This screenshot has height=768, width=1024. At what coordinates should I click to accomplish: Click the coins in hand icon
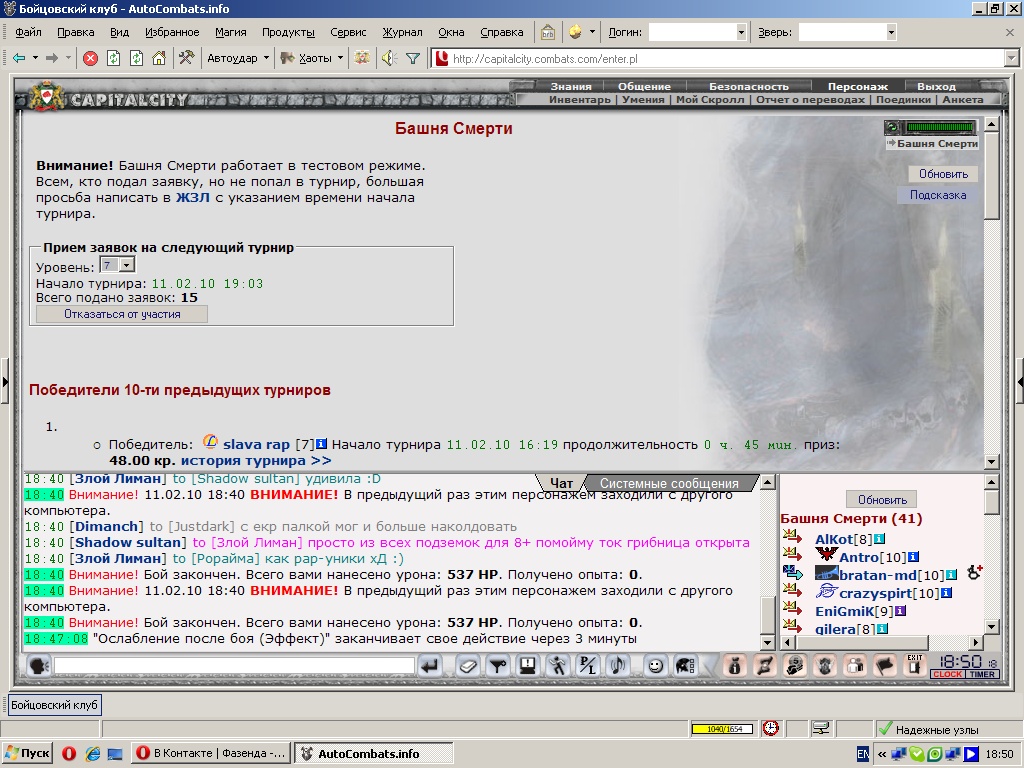coord(795,666)
